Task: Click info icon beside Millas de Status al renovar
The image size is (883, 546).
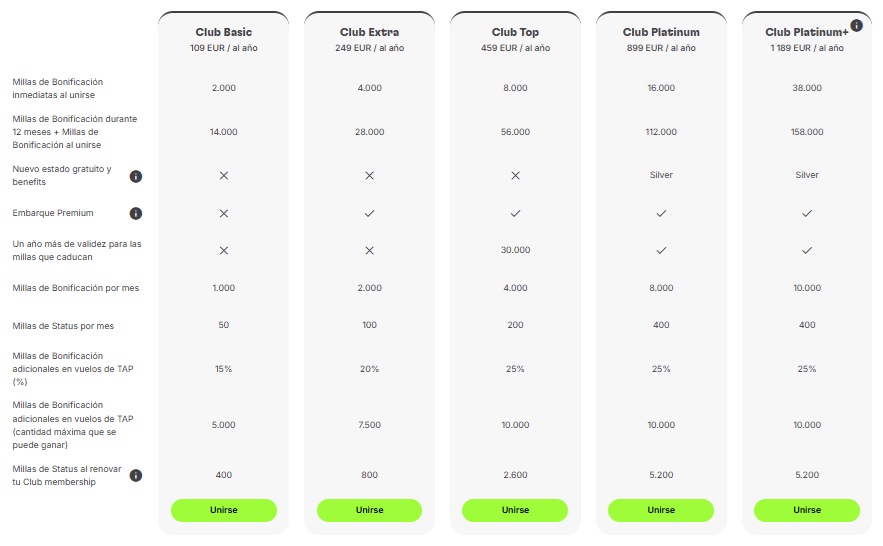Action: tap(136, 476)
